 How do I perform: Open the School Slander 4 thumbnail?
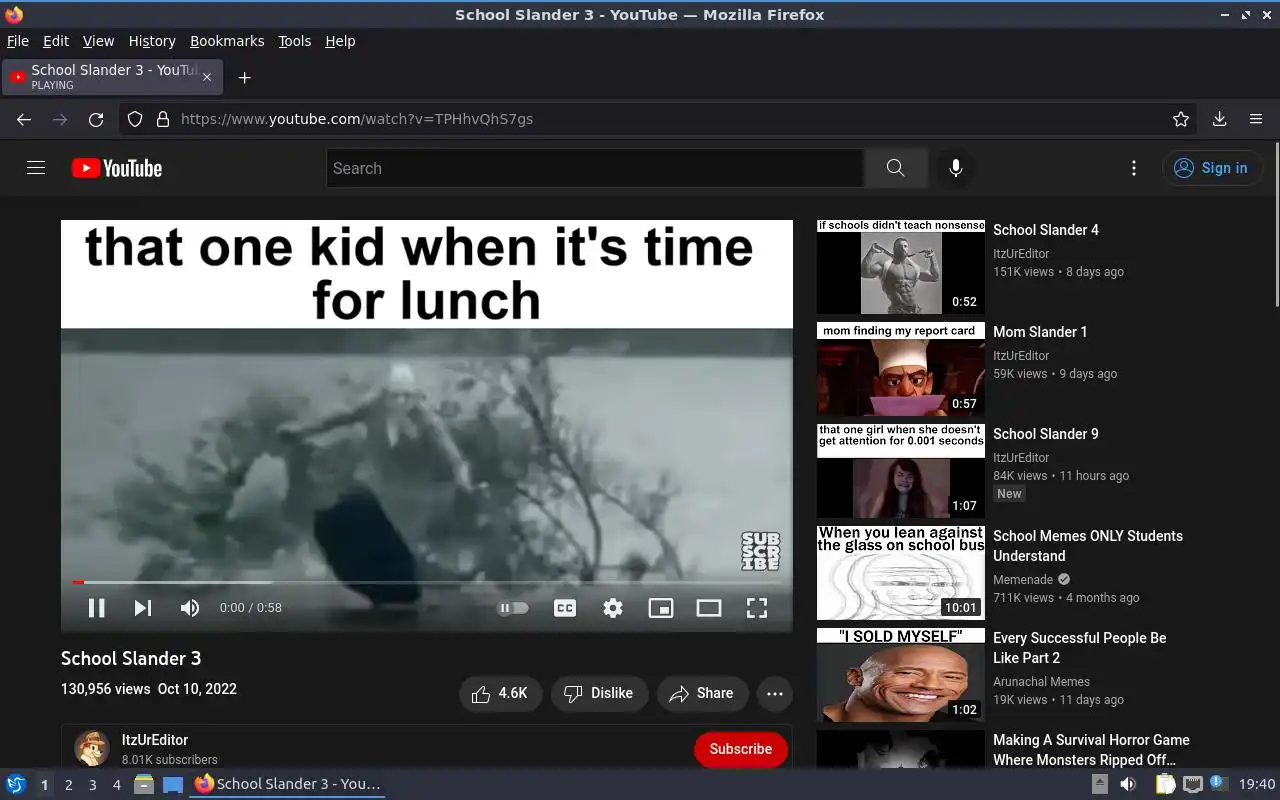tap(901, 267)
